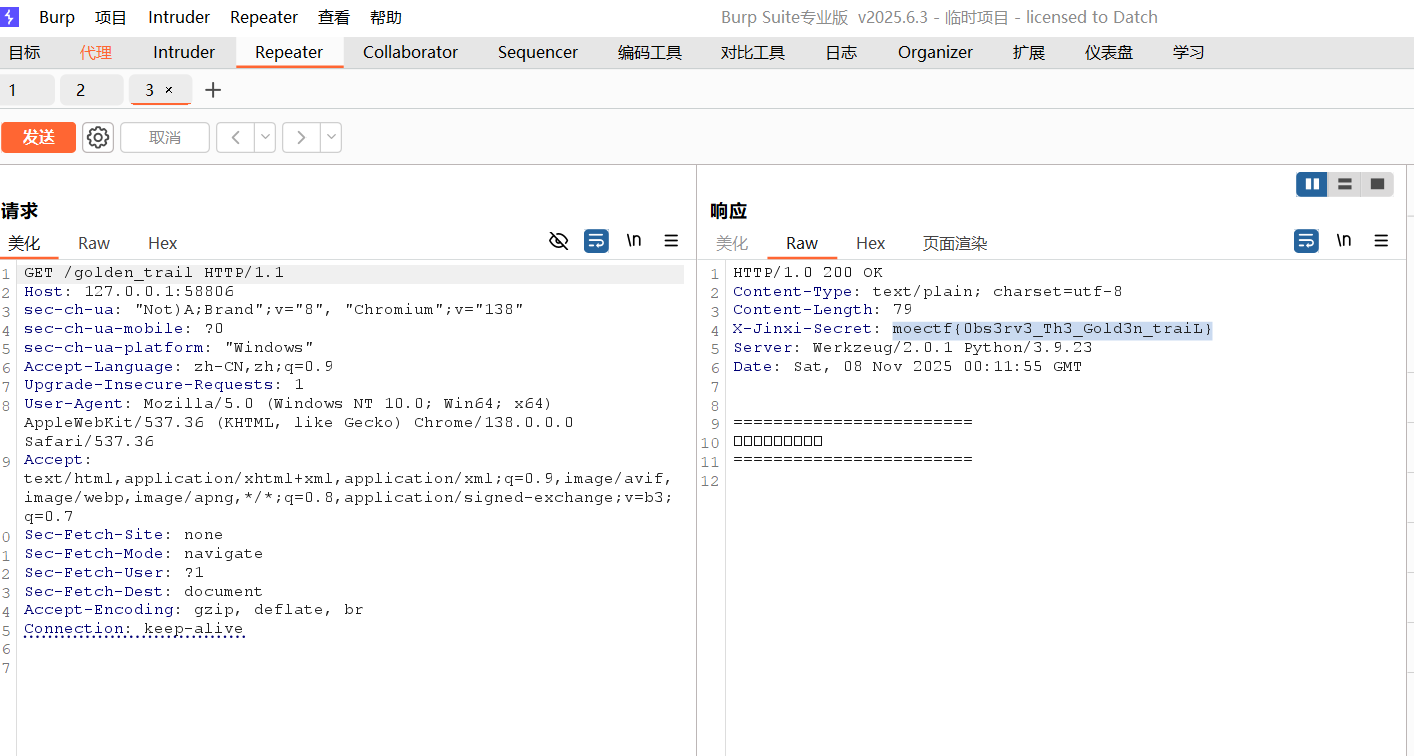Go back to previous request arrow
Viewport: 1414px width, 756px height.
pos(235,137)
